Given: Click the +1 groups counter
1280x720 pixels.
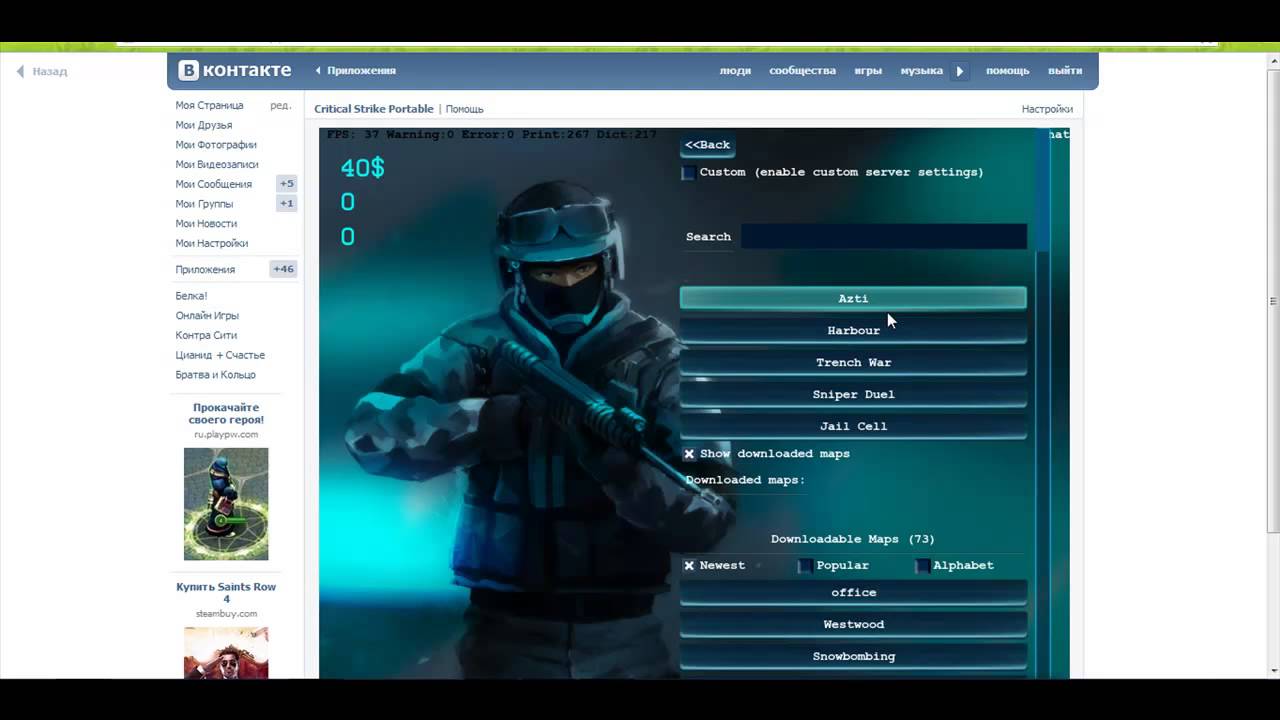Looking at the screenshot, I should click(287, 204).
